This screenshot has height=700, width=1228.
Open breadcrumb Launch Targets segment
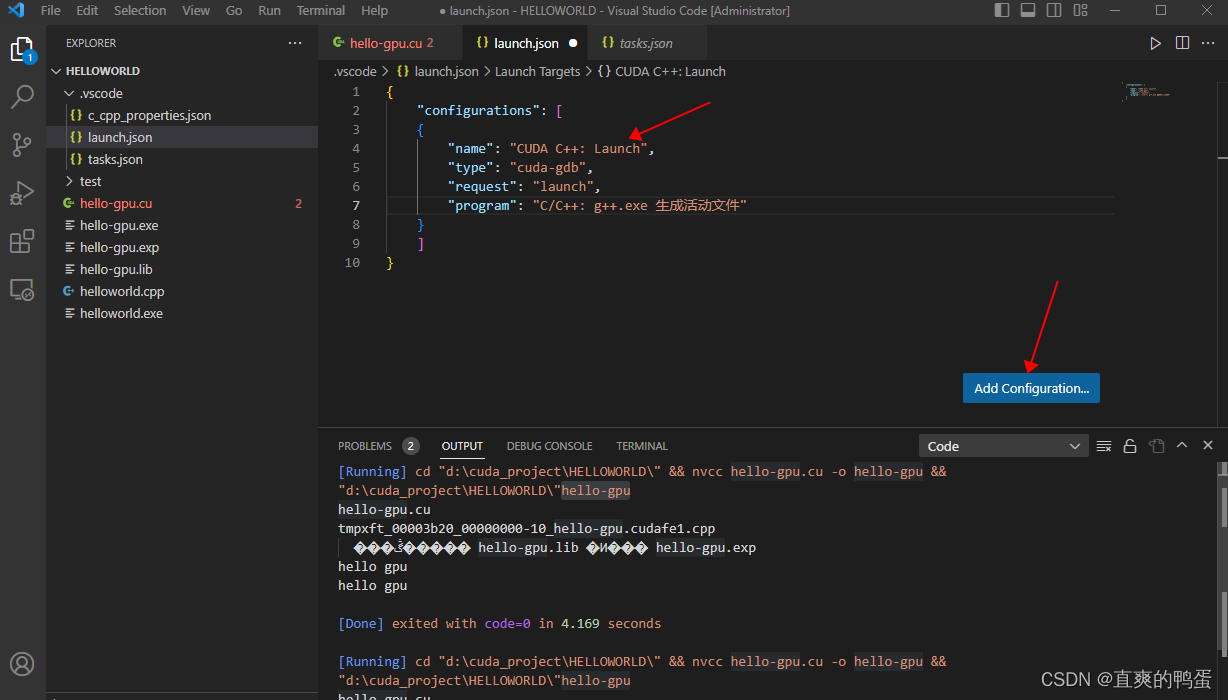(x=537, y=71)
